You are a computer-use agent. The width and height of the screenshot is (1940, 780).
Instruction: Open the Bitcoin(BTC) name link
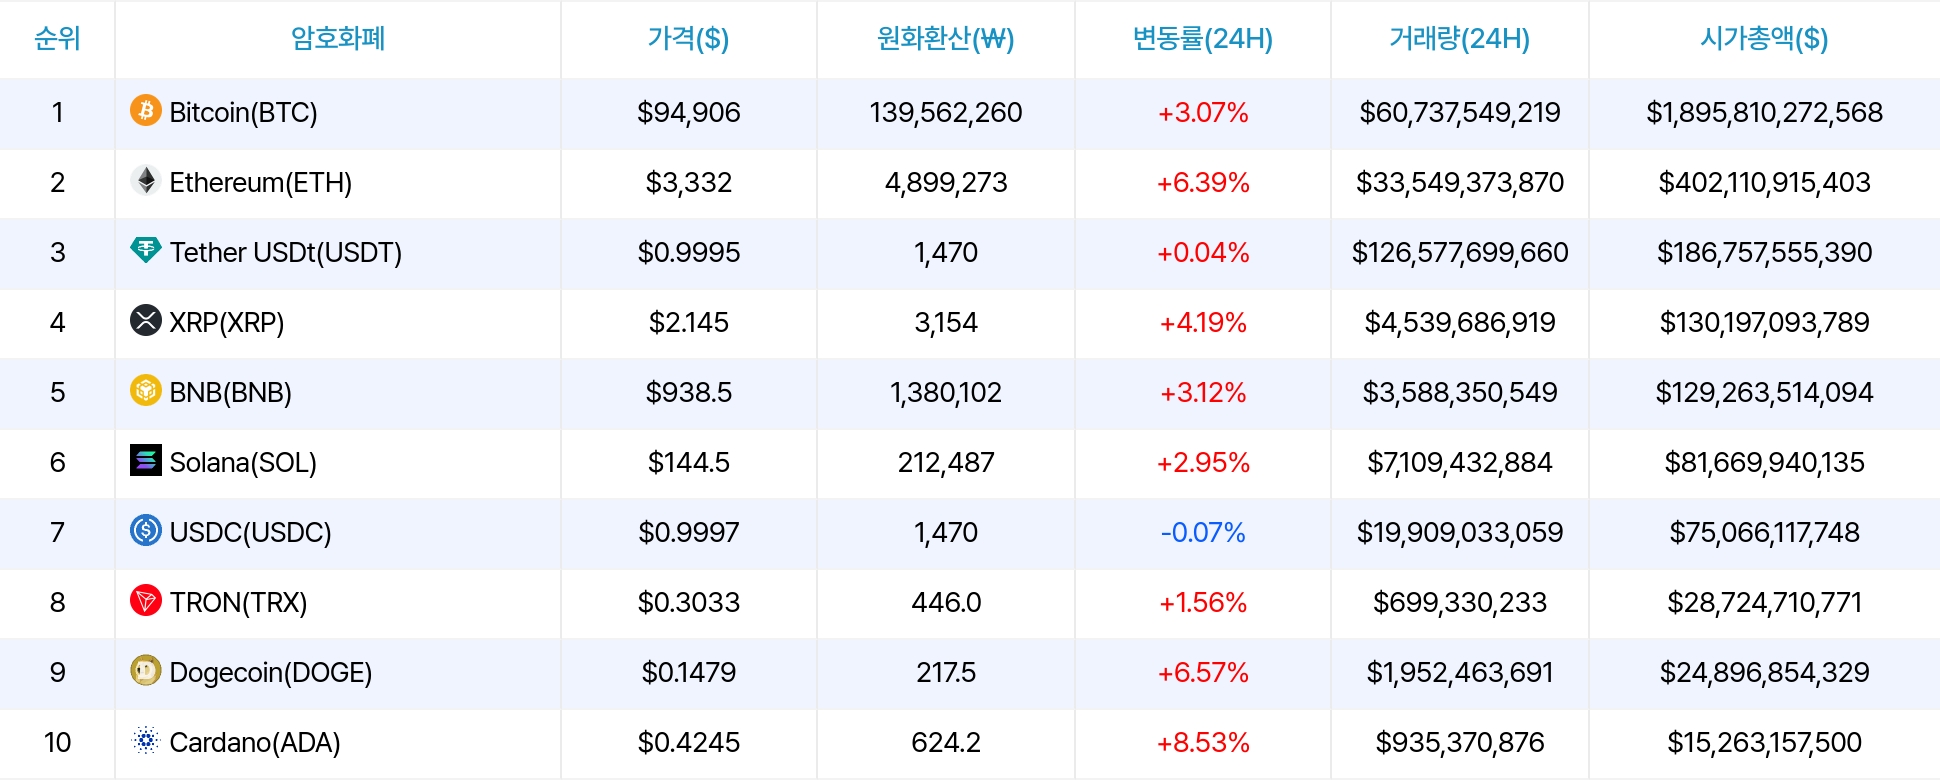pyautogui.click(x=243, y=112)
